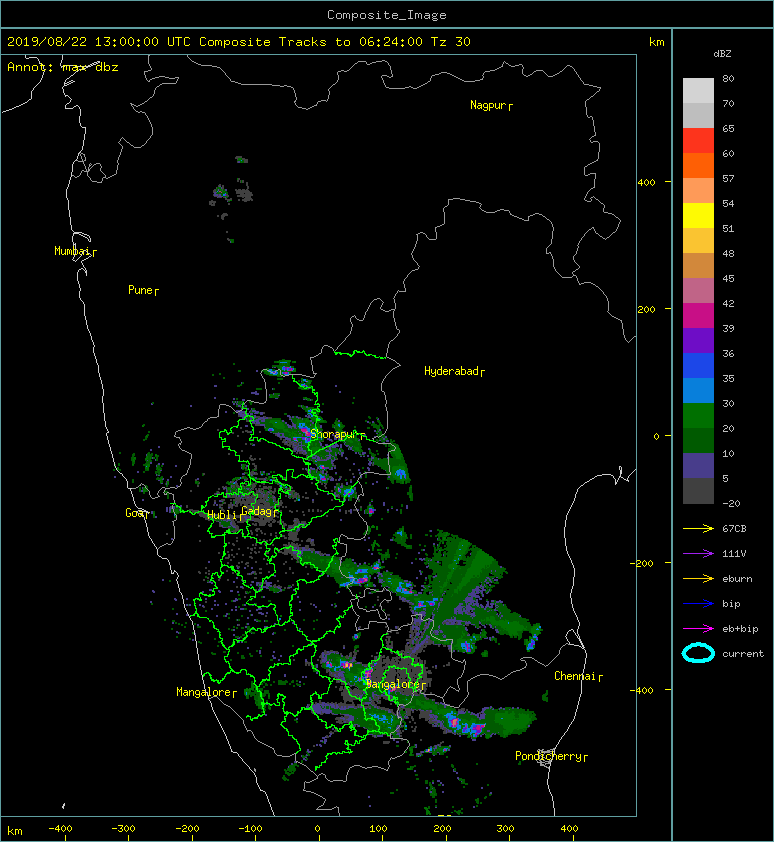Click the magenta eb+bip legend arrow

point(698,628)
